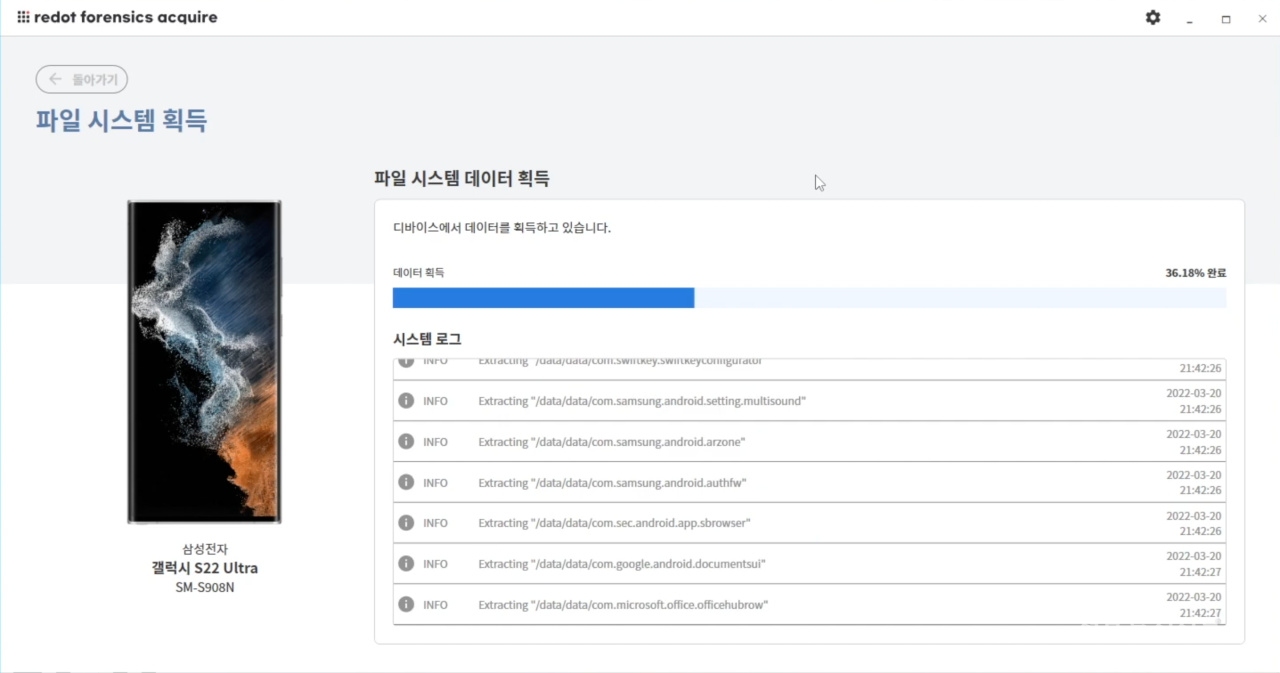Viewport: 1280px width, 673px height.
Task: Click the INFO icon on the multisound log entry
Action: pos(406,400)
